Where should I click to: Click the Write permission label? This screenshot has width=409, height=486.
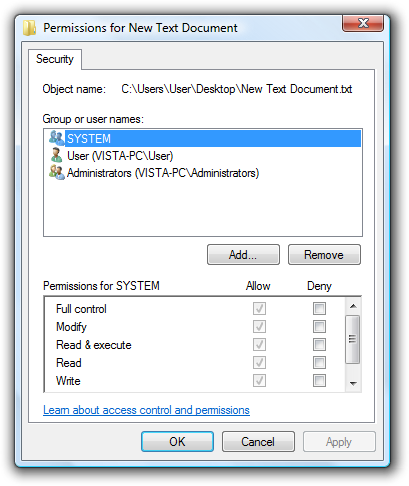[68, 381]
